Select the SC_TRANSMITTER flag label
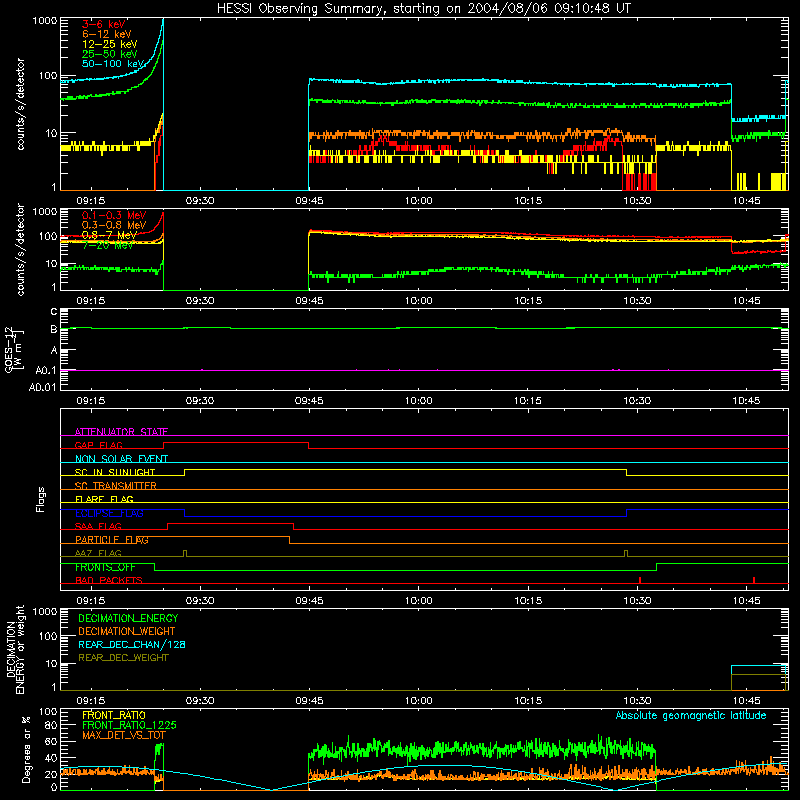The height and width of the screenshot is (800, 800). 116,486
